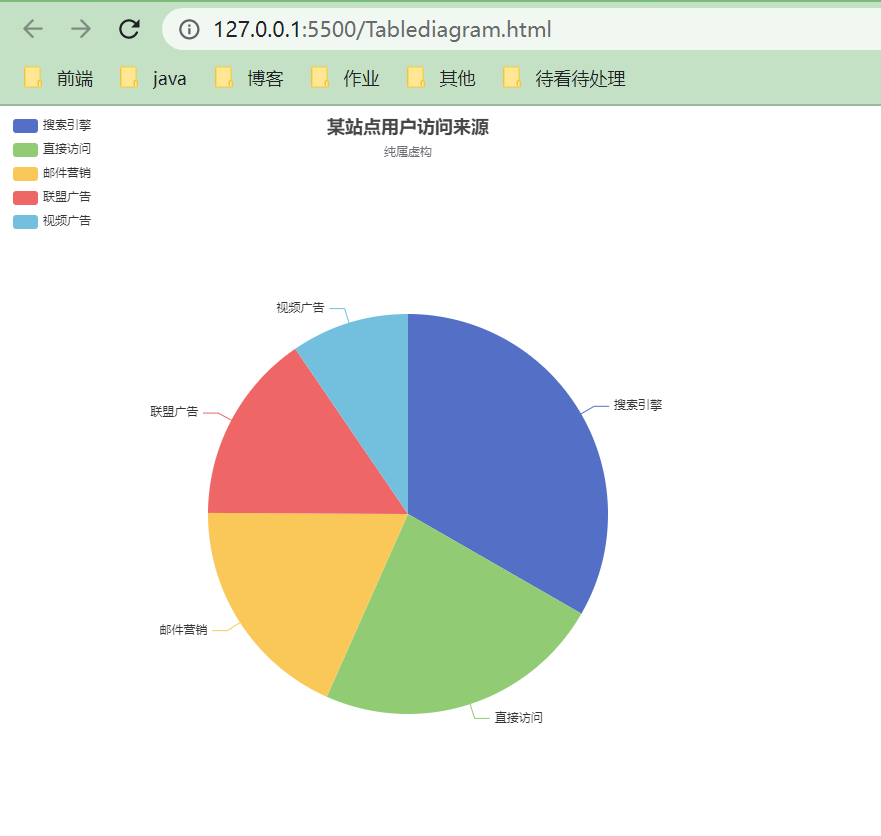Open the 作业 bookmark folder

point(345,78)
